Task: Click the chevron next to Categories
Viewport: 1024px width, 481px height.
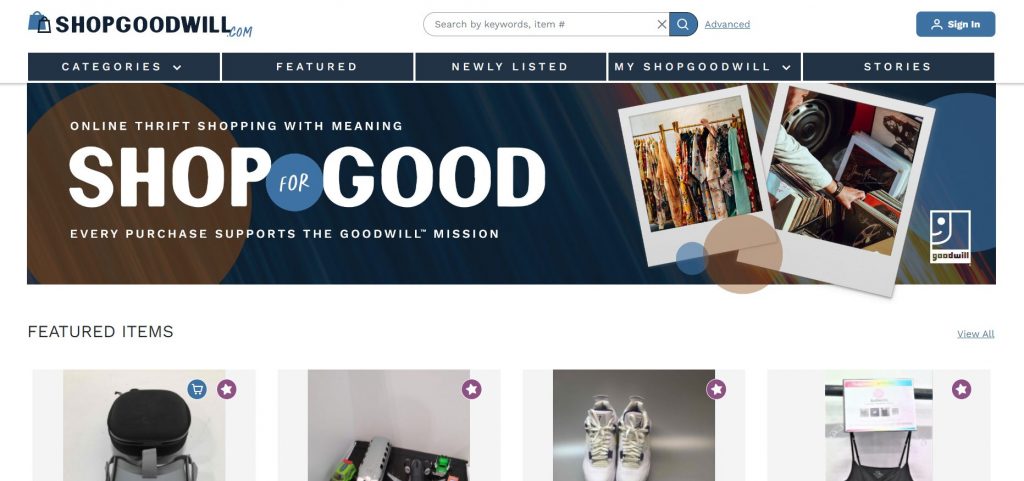Action: [x=177, y=67]
